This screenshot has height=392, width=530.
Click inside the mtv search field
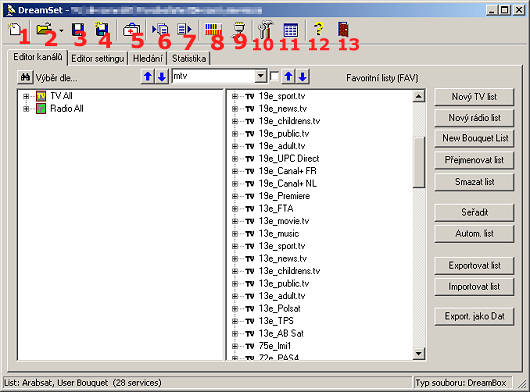pyautogui.click(x=214, y=76)
